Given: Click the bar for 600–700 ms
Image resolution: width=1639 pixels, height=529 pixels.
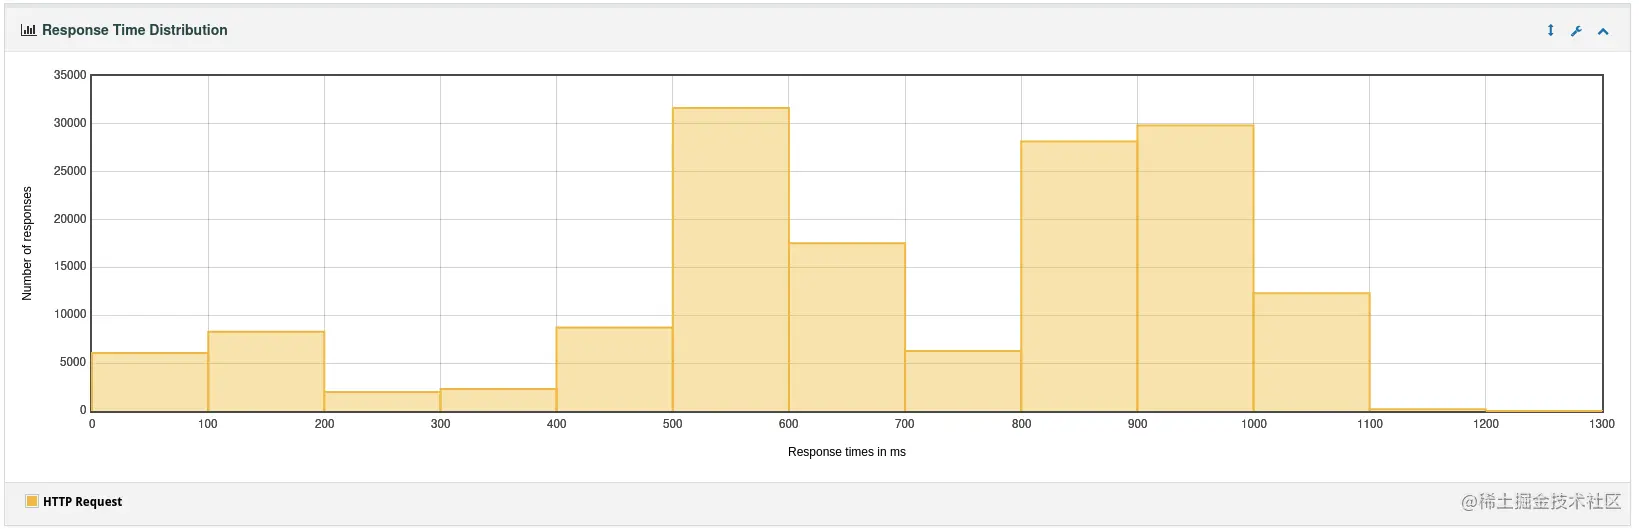Looking at the screenshot, I should click(x=847, y=327).
